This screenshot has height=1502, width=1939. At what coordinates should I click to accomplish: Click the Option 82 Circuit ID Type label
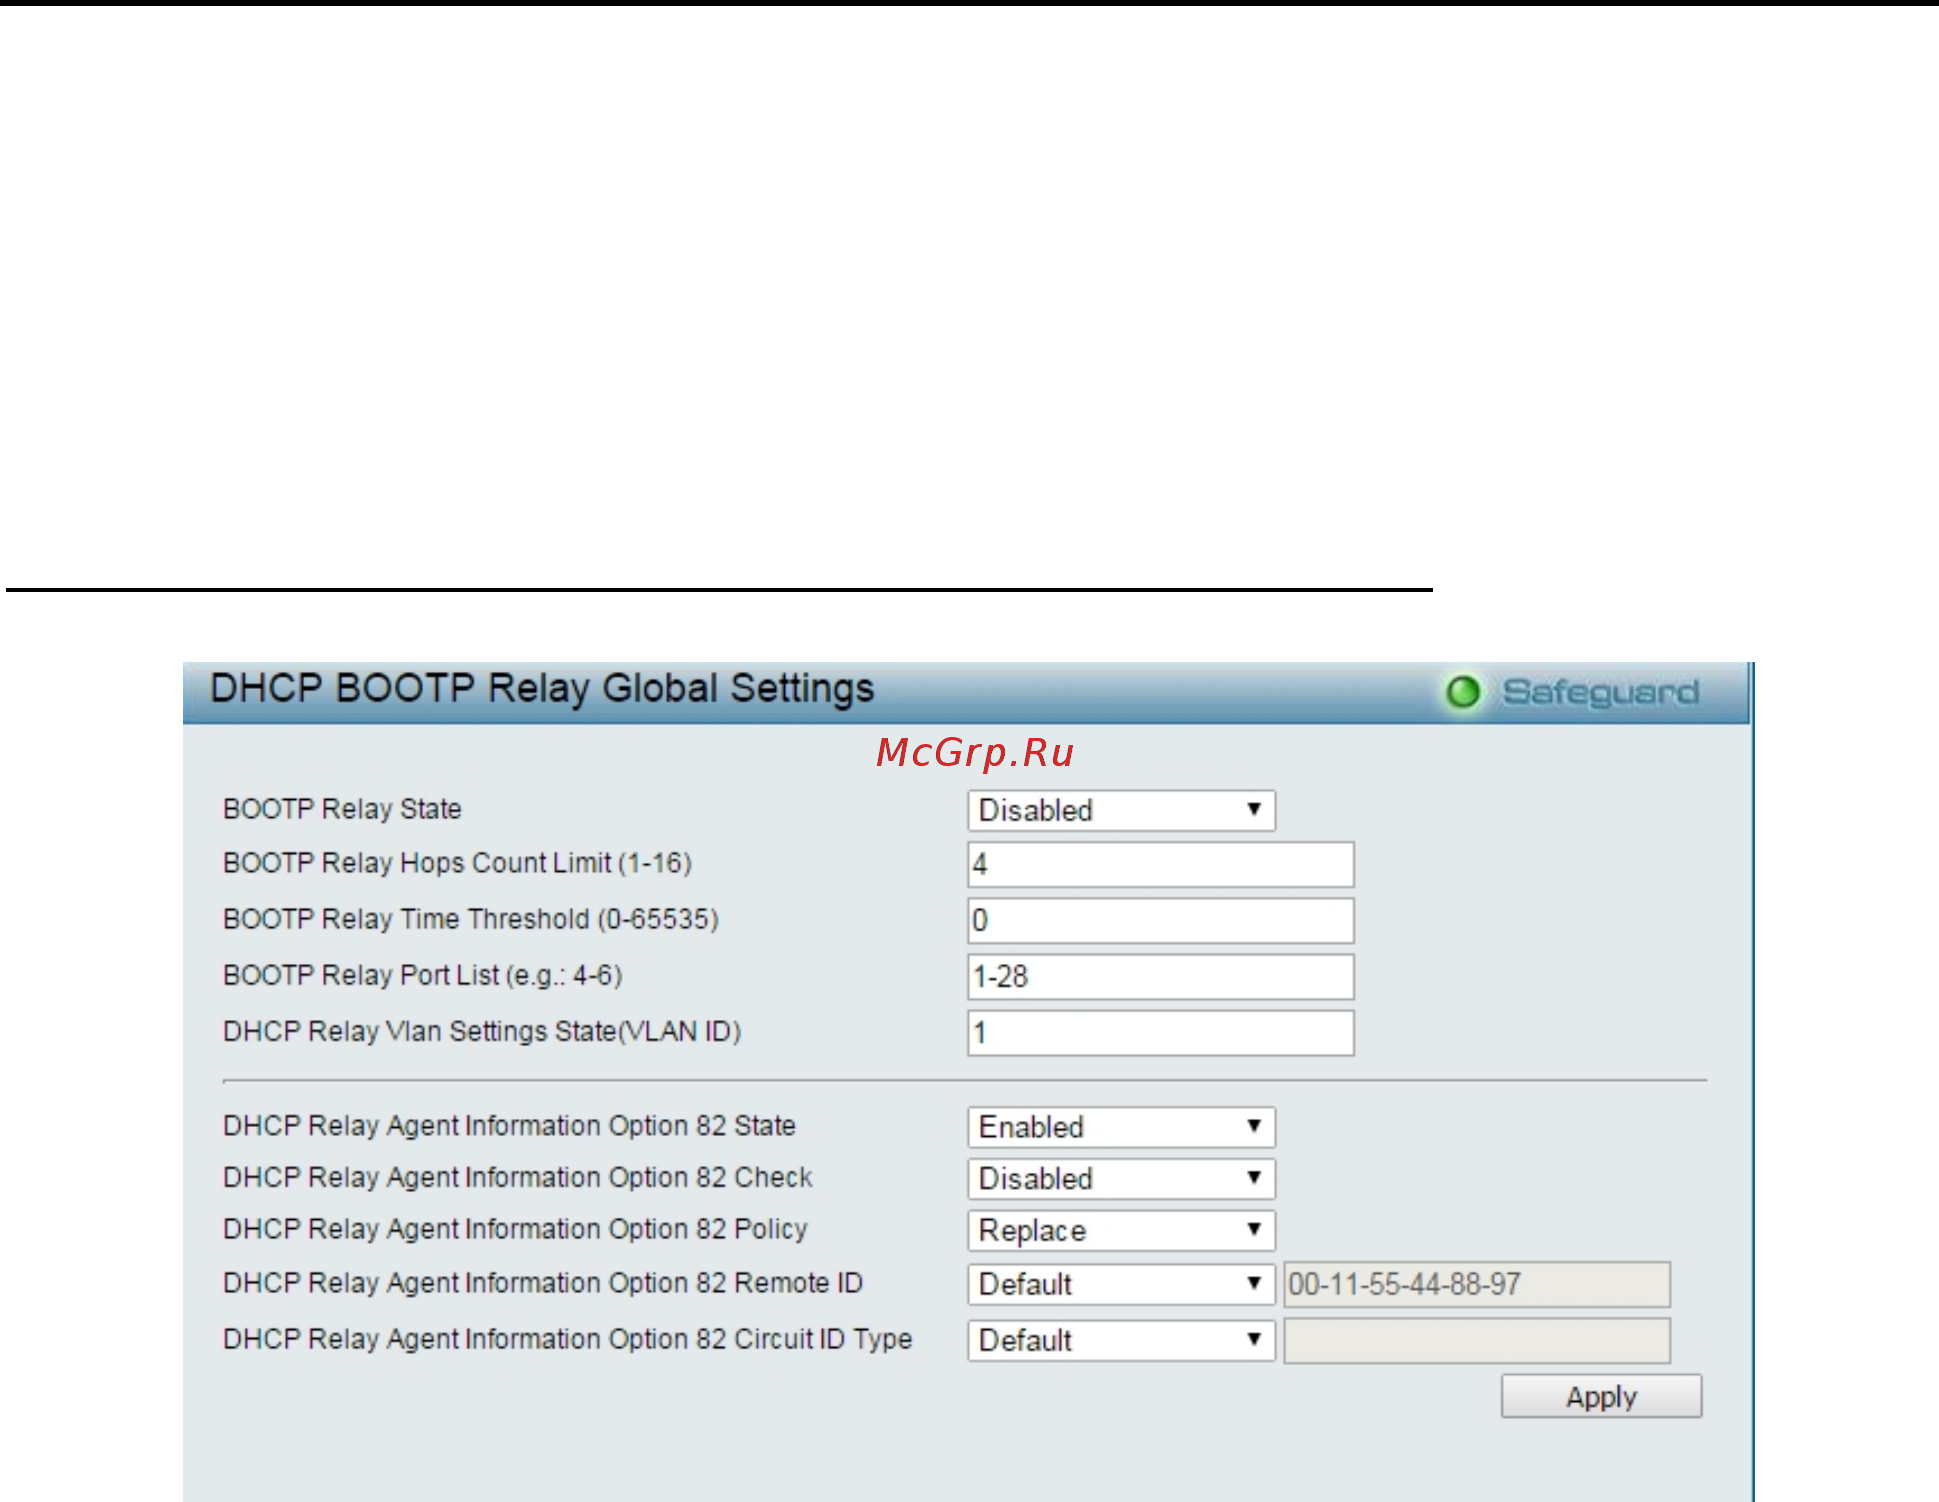pos(568,1340)
